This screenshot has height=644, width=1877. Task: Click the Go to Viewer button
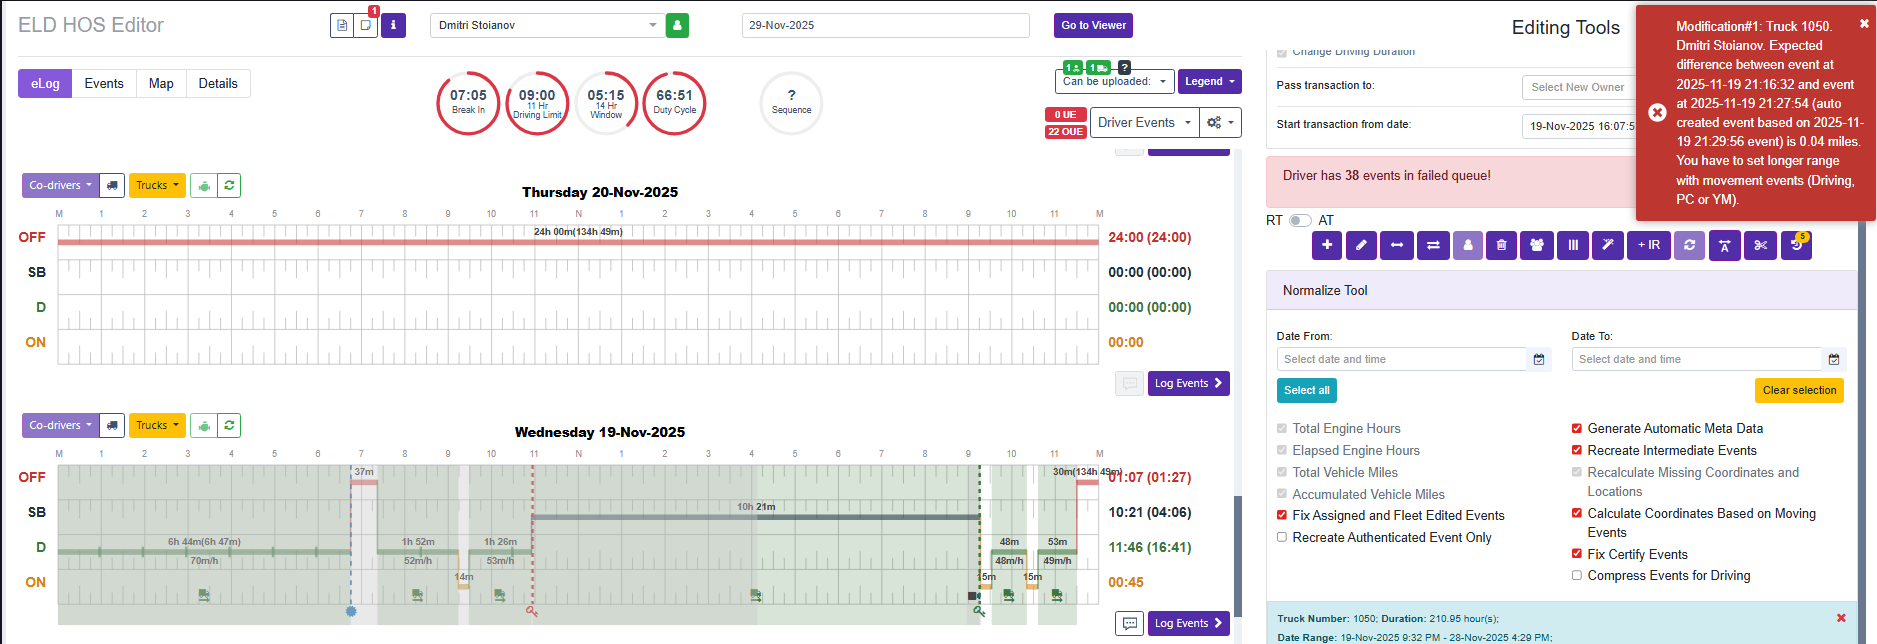tap(1093, 25)
